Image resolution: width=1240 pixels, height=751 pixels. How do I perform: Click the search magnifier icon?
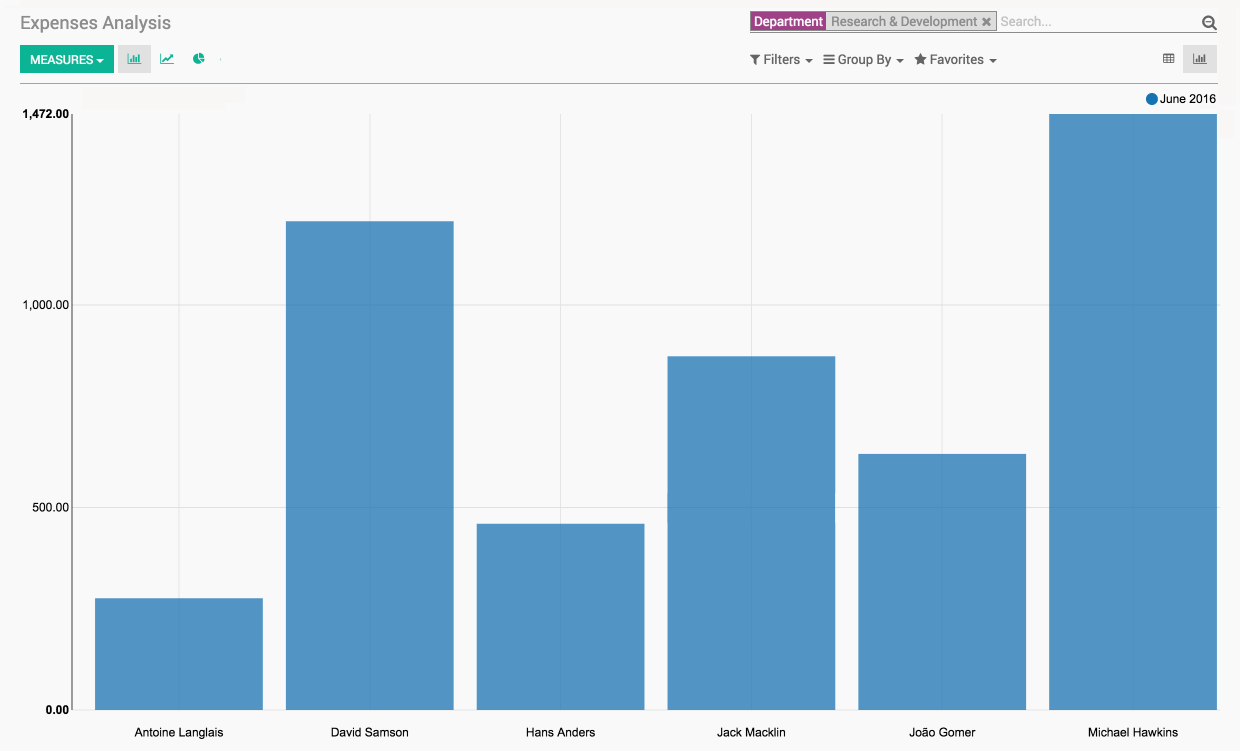click(x=1208, y=23)
